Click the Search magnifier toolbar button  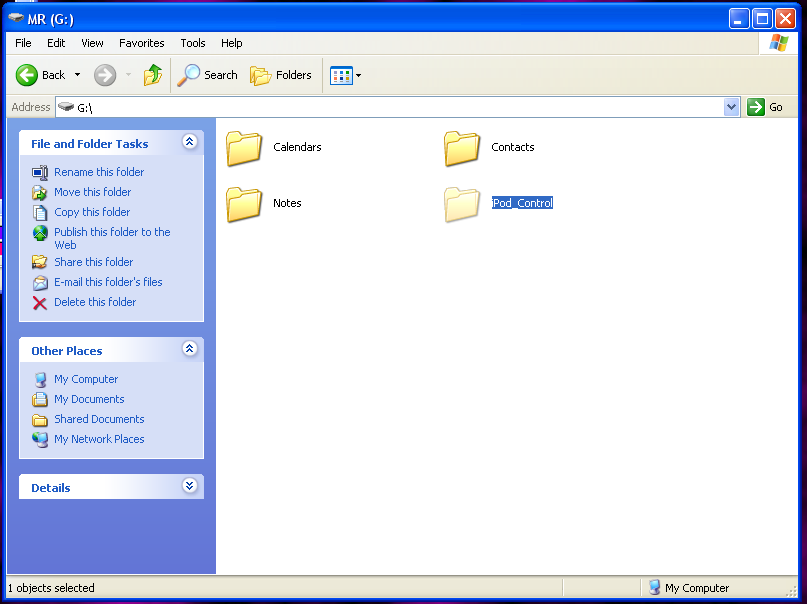pos(208,75)
